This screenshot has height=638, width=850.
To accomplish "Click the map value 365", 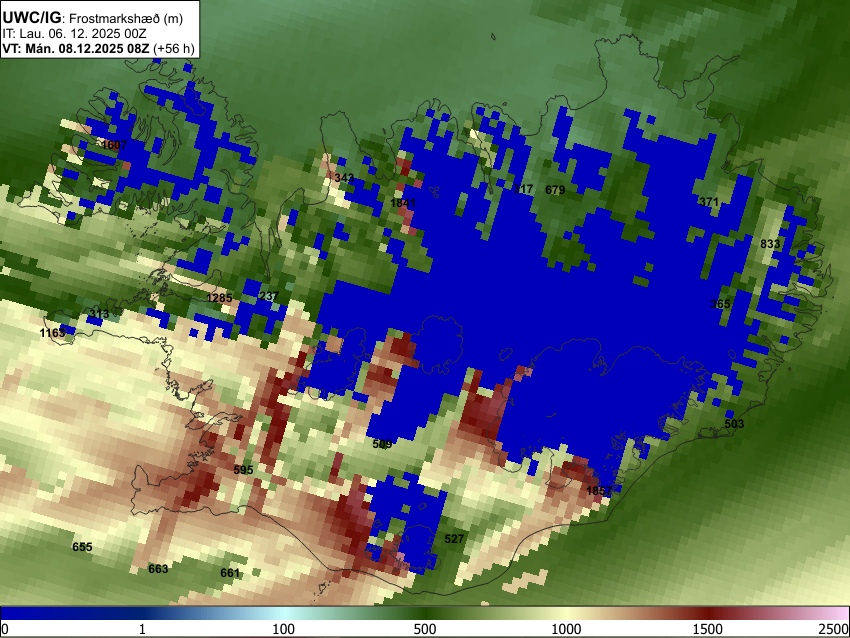I will 720,304.
